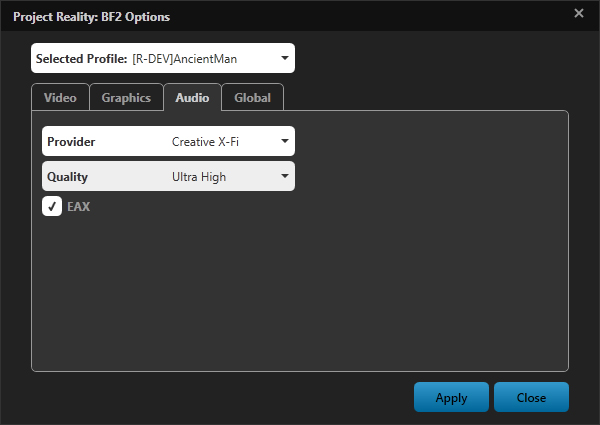Screen dimensions: 600x425
Task: Click the Quality field label
Action: [x=67, y=177]
